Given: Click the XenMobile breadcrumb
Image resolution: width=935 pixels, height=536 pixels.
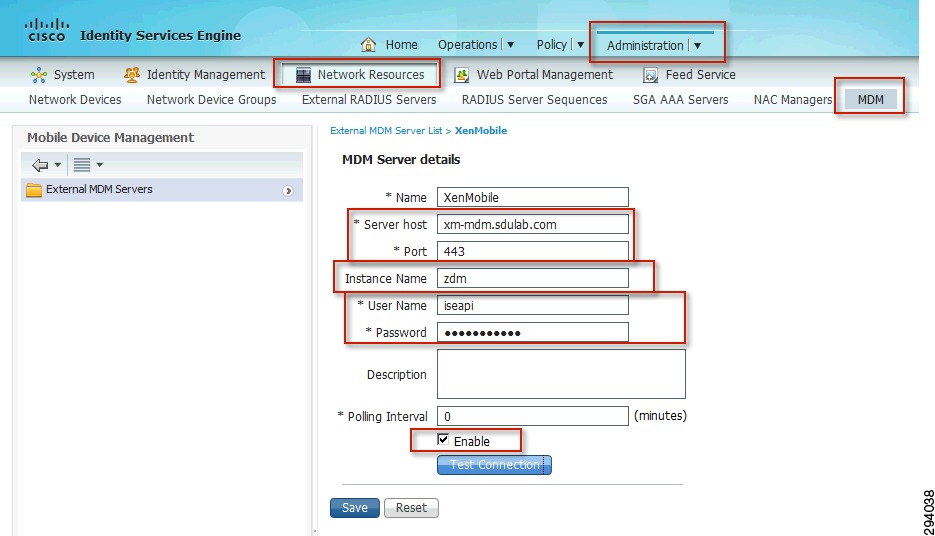Looking at the screenshot, I should [x=481, y=131].
